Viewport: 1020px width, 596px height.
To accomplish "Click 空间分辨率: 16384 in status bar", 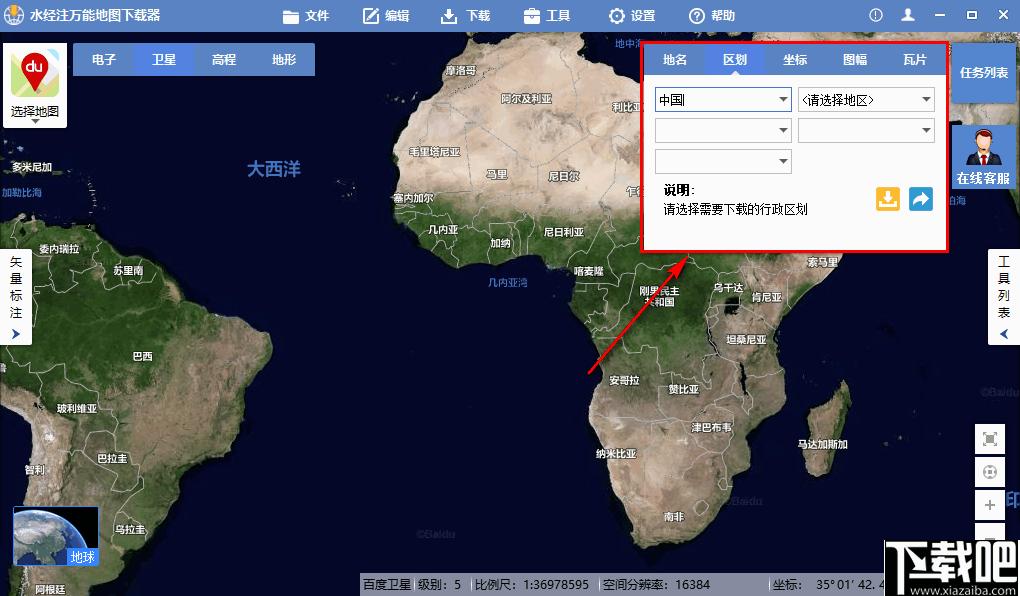I will (656, 584).
